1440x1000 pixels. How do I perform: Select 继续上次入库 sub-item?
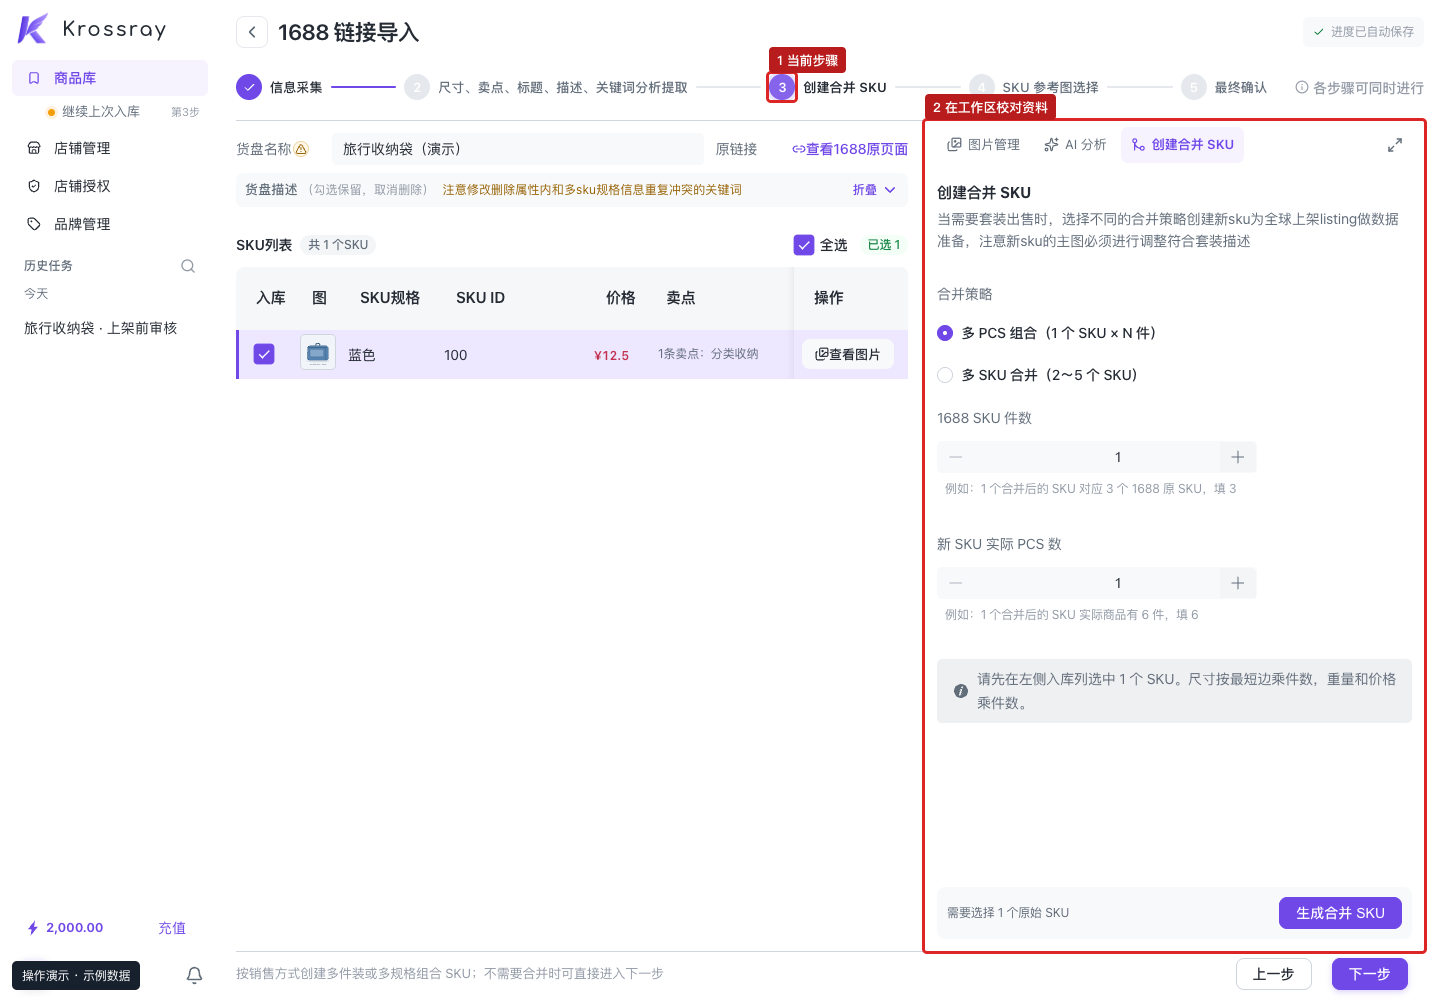pos(101,111)
